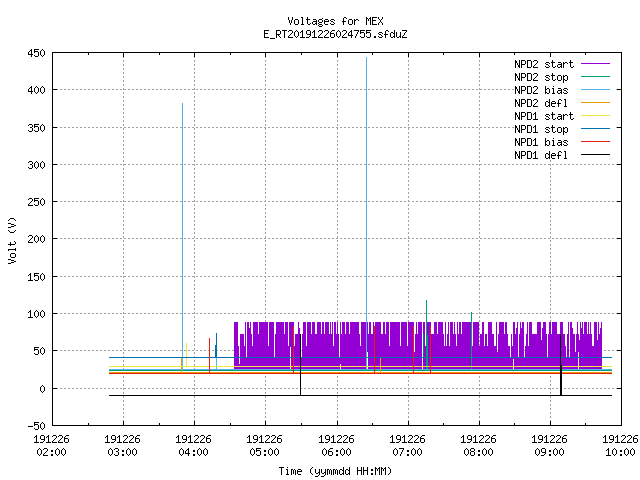Click the chart title Voltages for MEX
Viewport: 640px width, 480px height.
point(335,21)
